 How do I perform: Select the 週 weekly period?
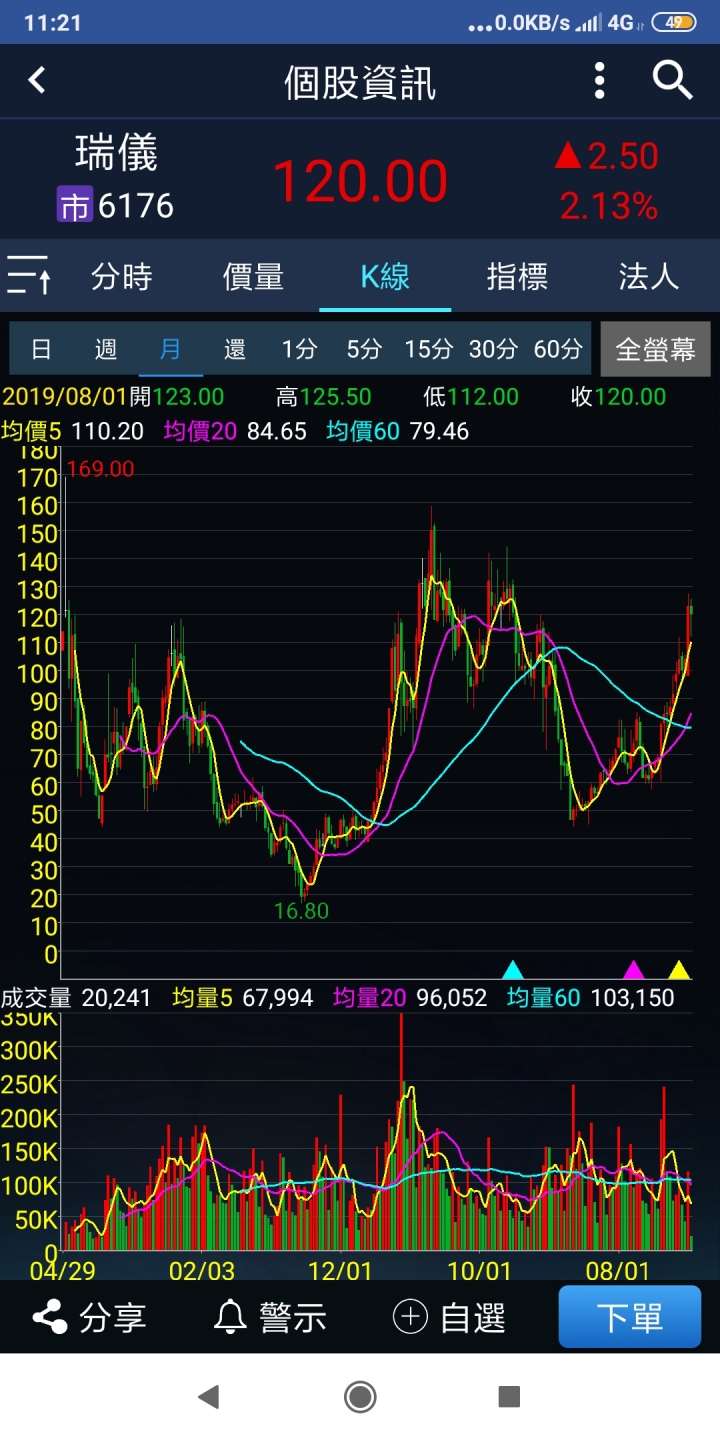pyautogui.click(x=106, y=348)
